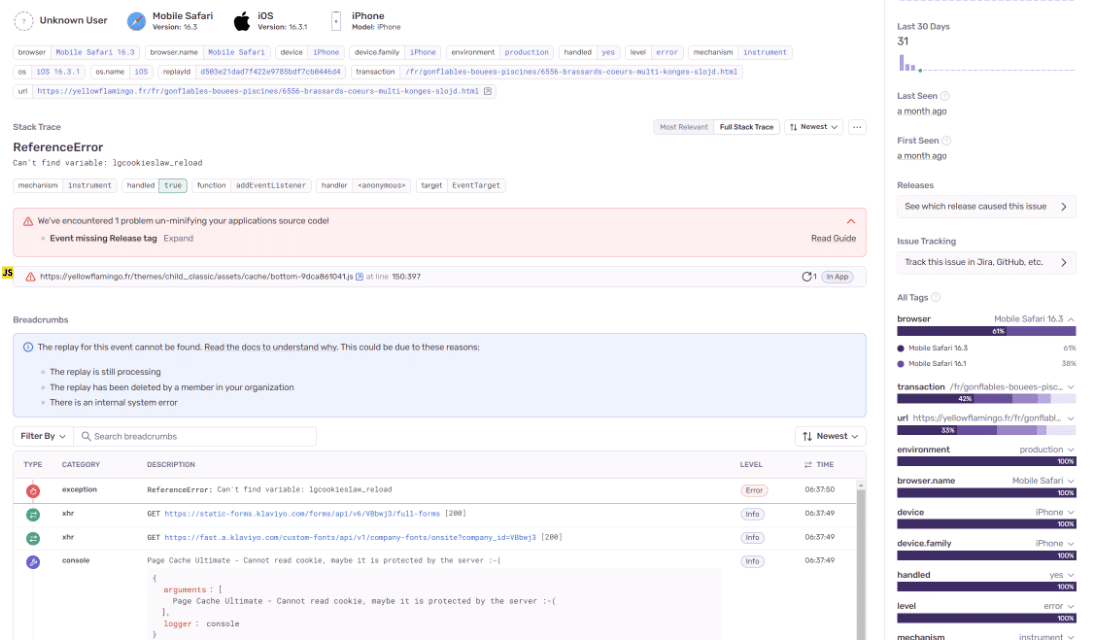The height and width of the screenshot is (640, 1095).
Task: Click the TIME column header
Action: (x=819, y=465)
